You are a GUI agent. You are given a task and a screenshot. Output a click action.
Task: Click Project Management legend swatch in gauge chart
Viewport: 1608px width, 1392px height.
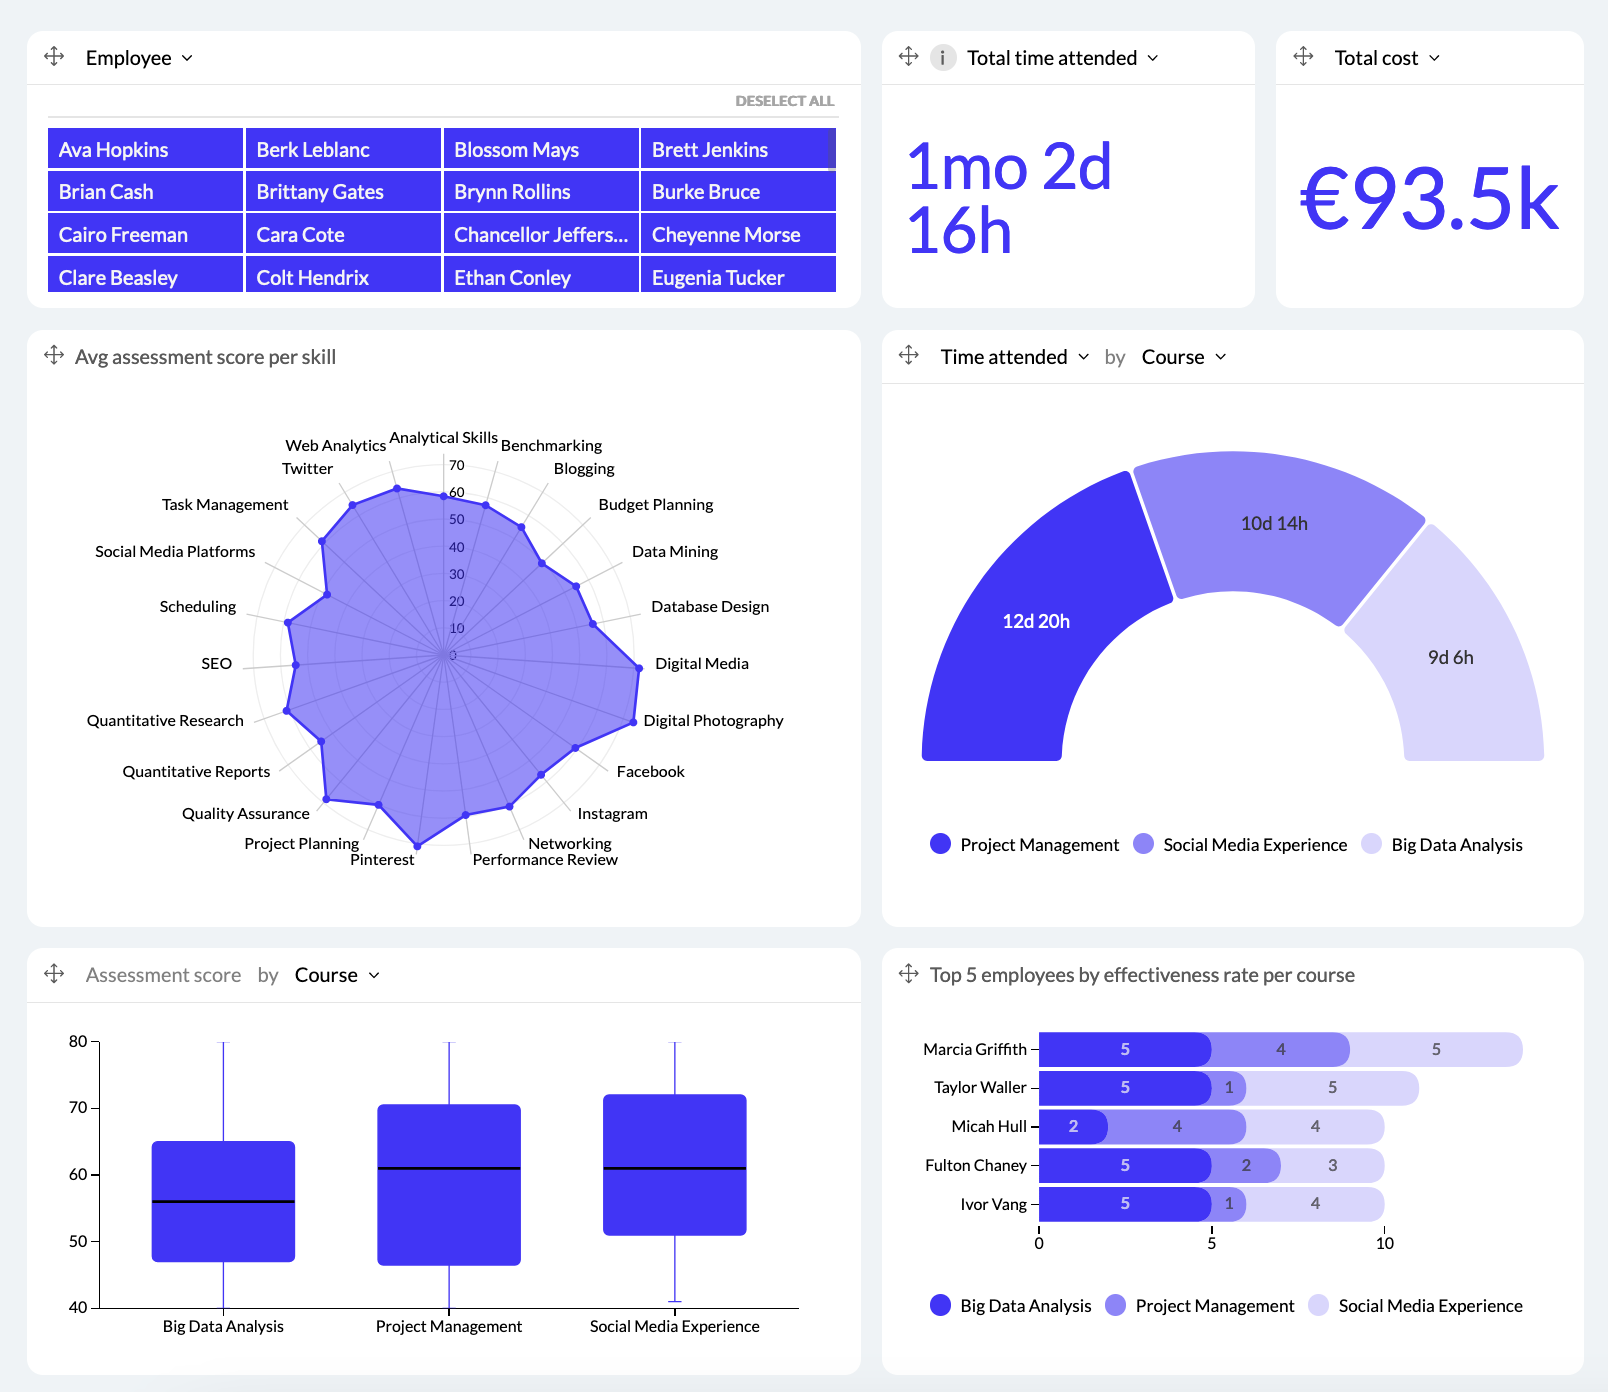(x=940, y=844)
